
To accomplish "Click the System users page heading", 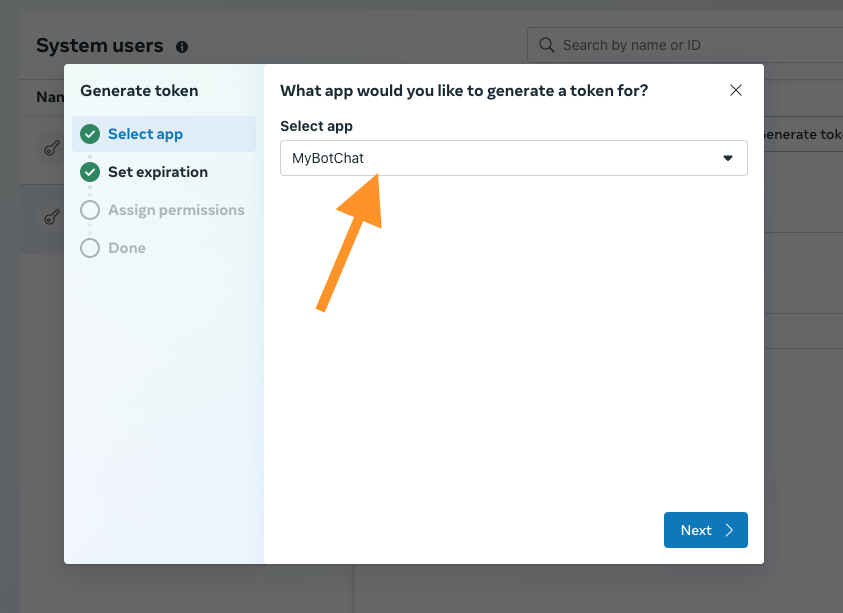I will coord(99,46).
